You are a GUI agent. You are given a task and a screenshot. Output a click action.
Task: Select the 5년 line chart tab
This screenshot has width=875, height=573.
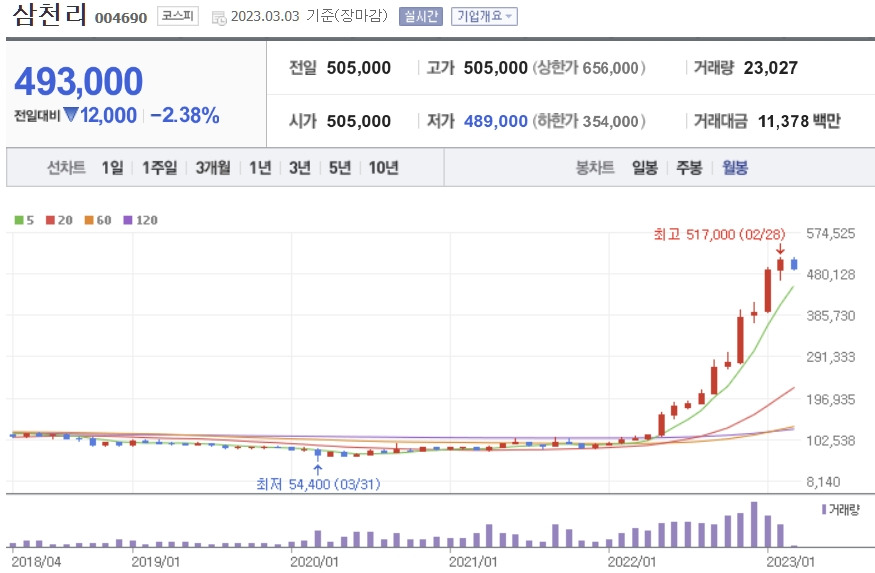point(340,167)
